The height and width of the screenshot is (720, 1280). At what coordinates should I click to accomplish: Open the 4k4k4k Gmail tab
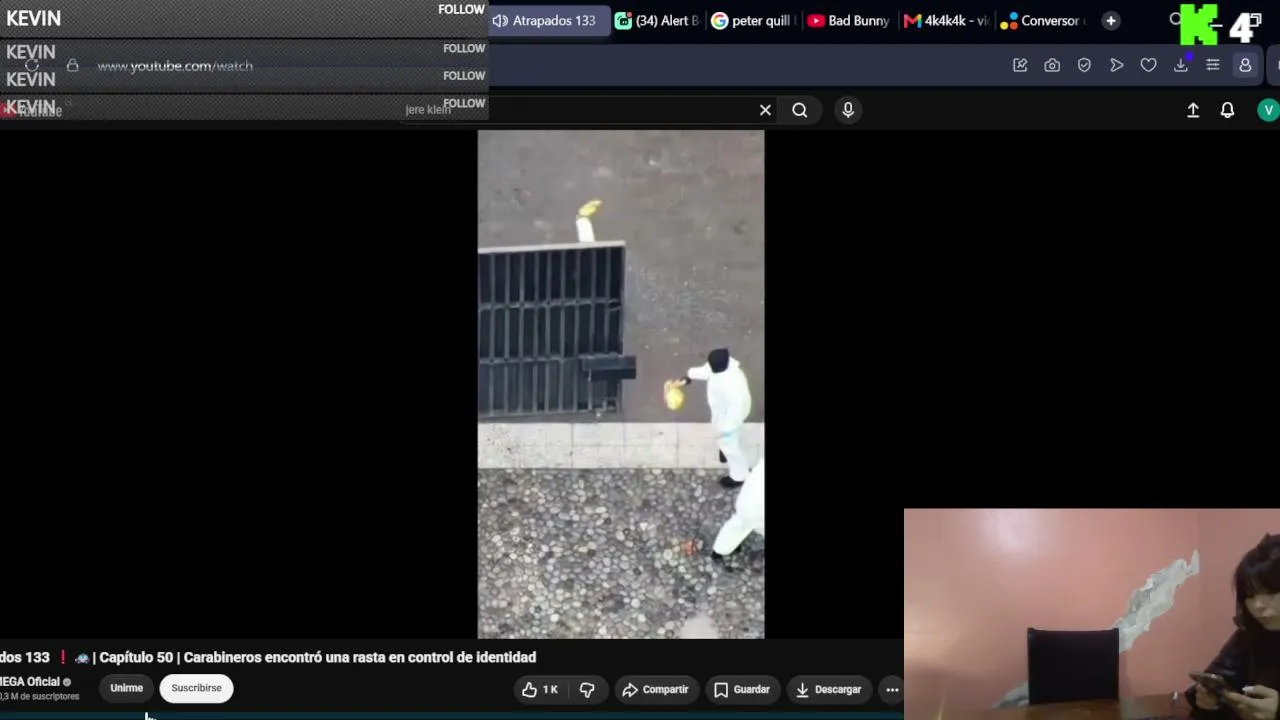click(945, 21)
